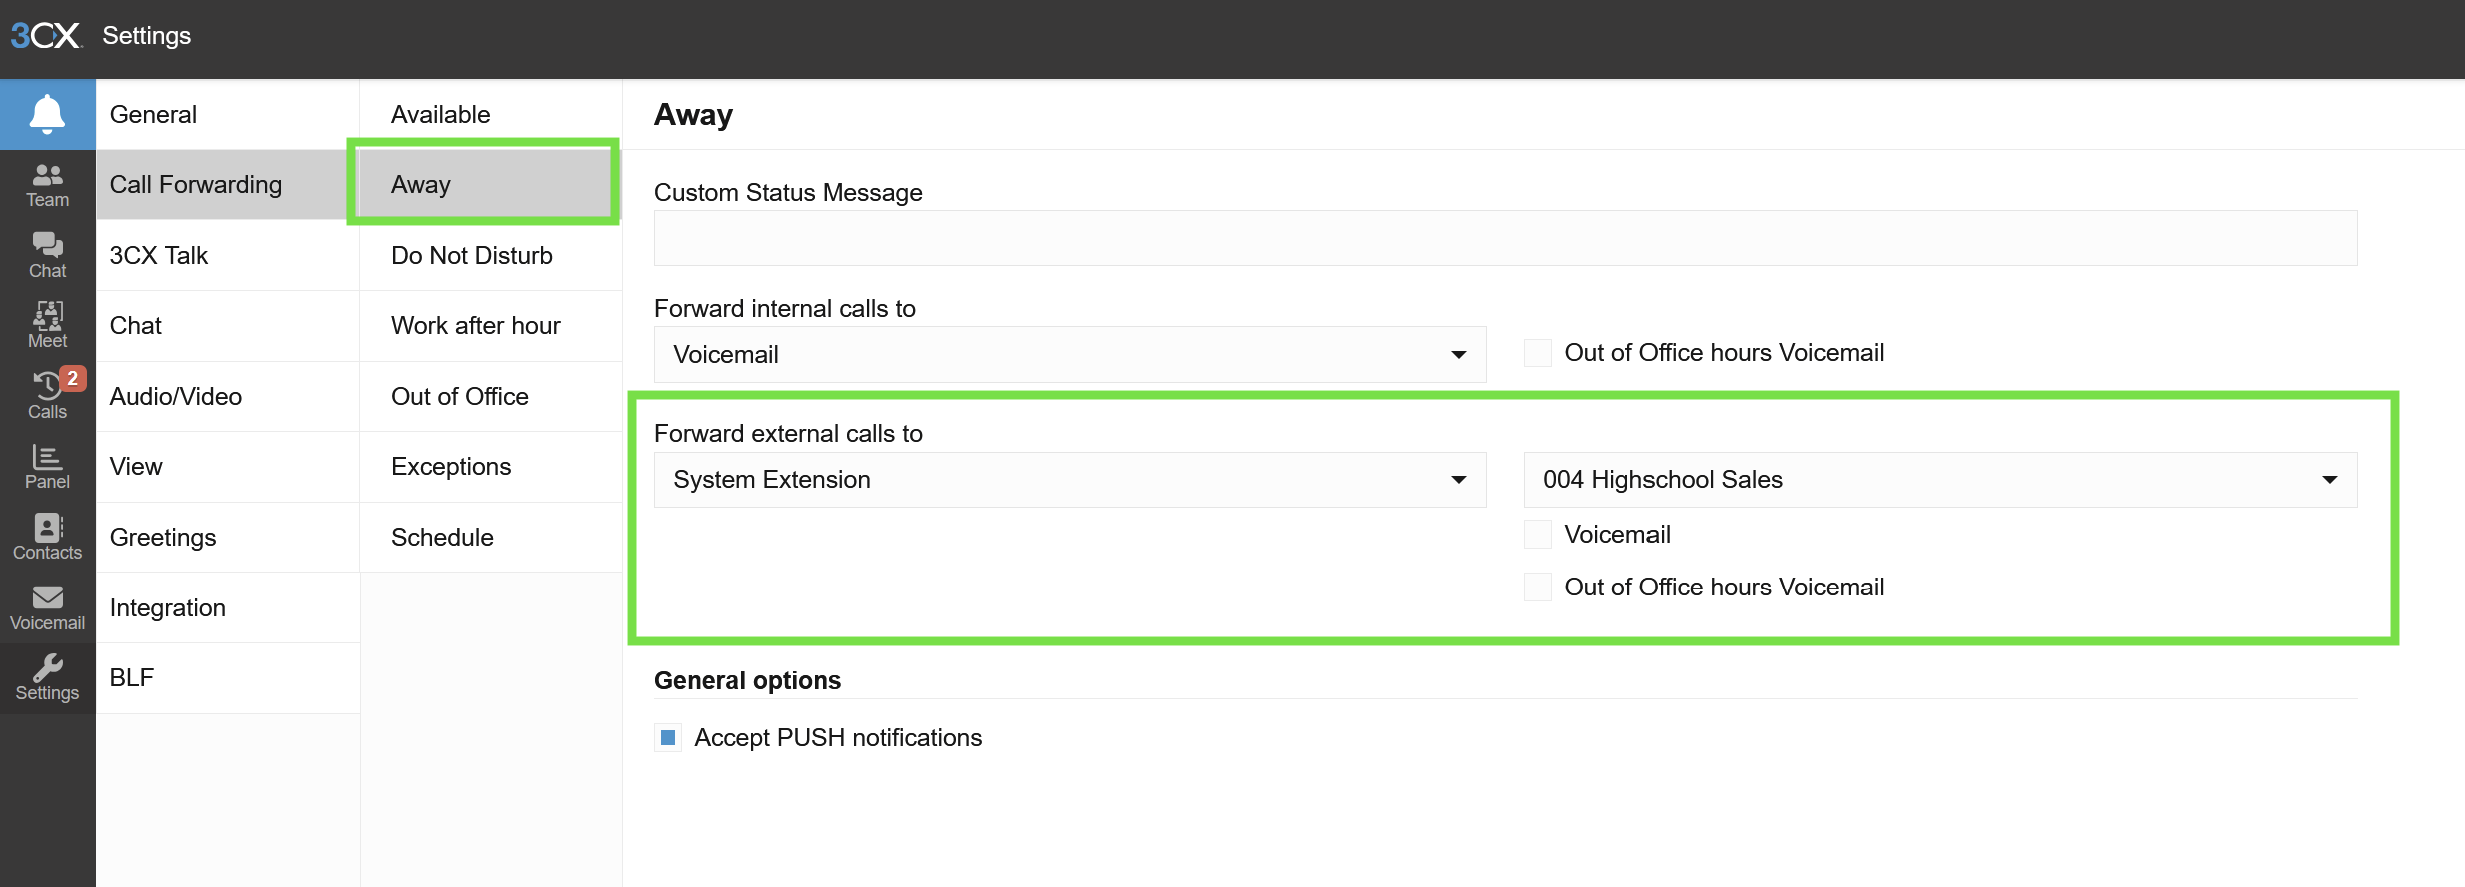
Task: Open the Chat sidebar icon
Action: click(47, 256)
